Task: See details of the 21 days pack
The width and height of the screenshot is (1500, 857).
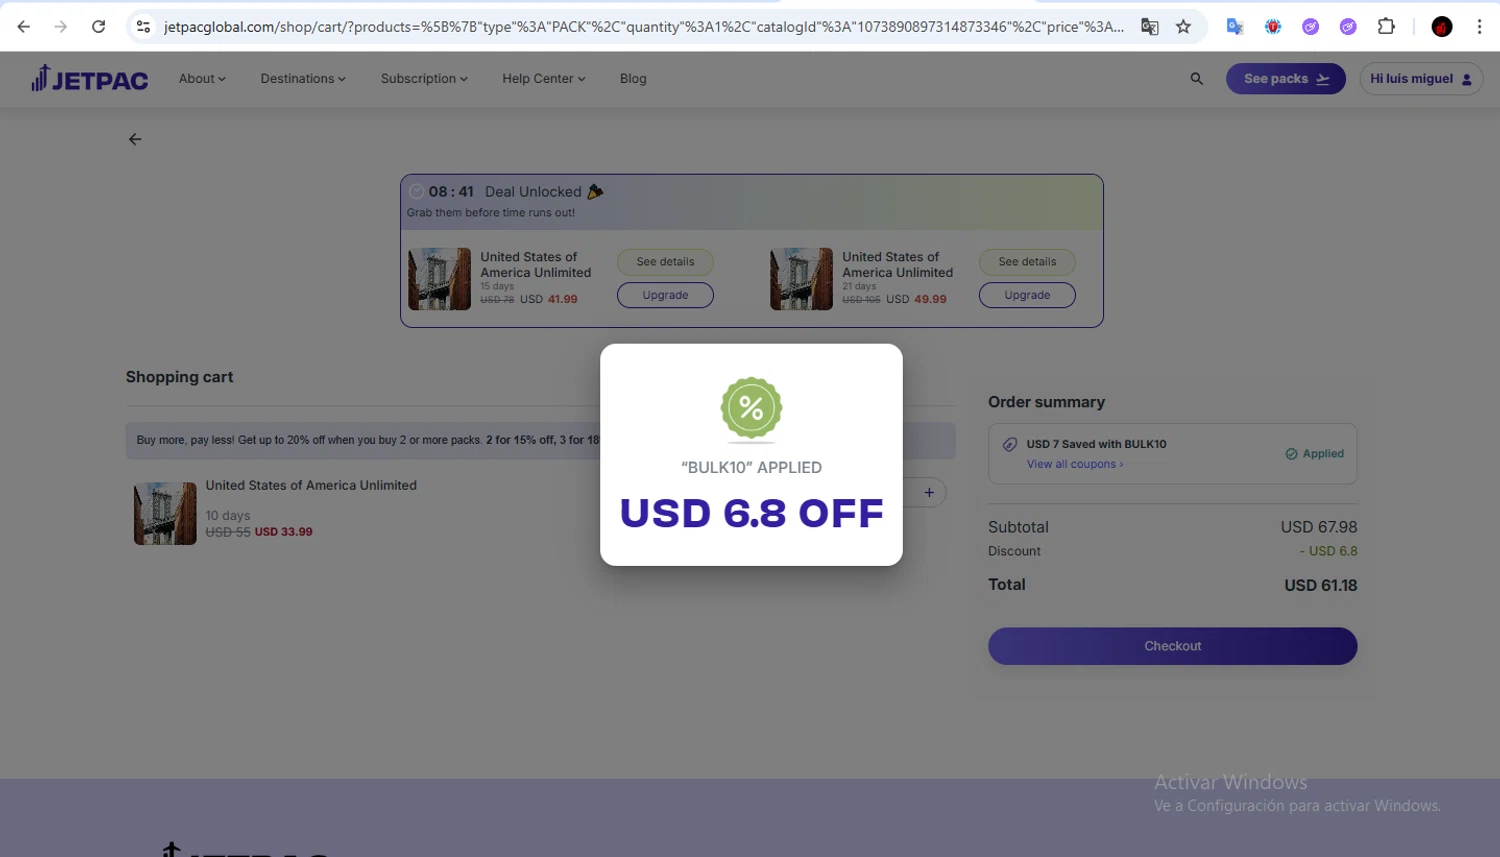Action: (1027, 262)
